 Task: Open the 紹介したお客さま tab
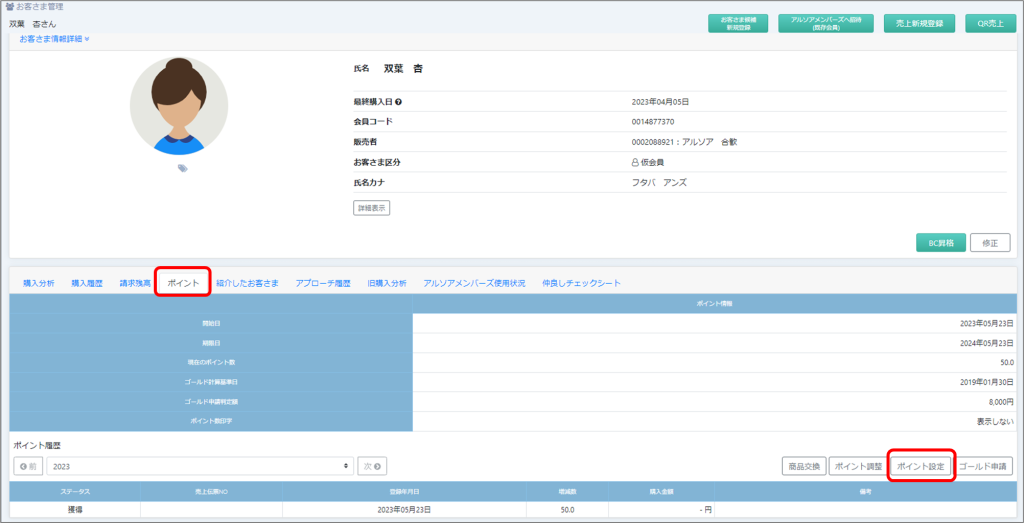247,283
